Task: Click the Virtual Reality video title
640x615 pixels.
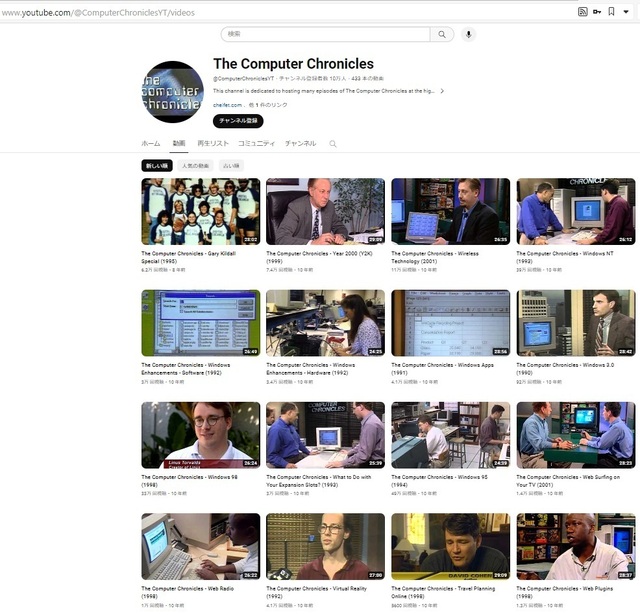Action: (x=317, y=593)
